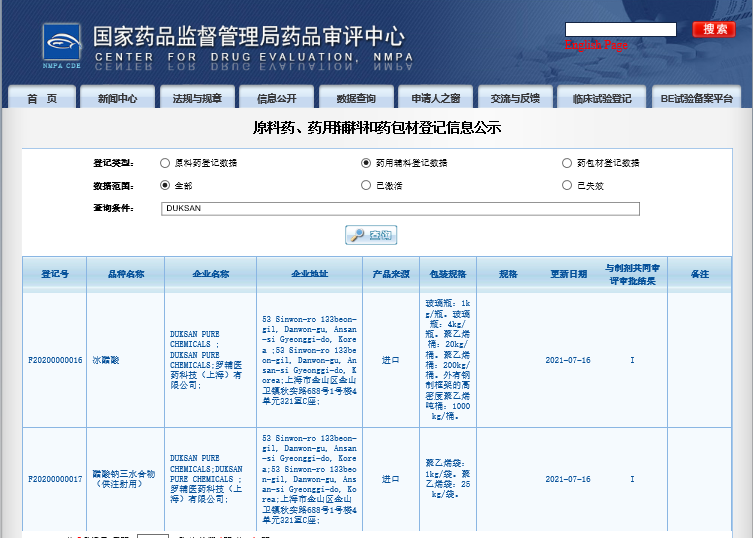Focus the top site search field
This screenshot has height=538, width=753.
[x=620, y=29]
